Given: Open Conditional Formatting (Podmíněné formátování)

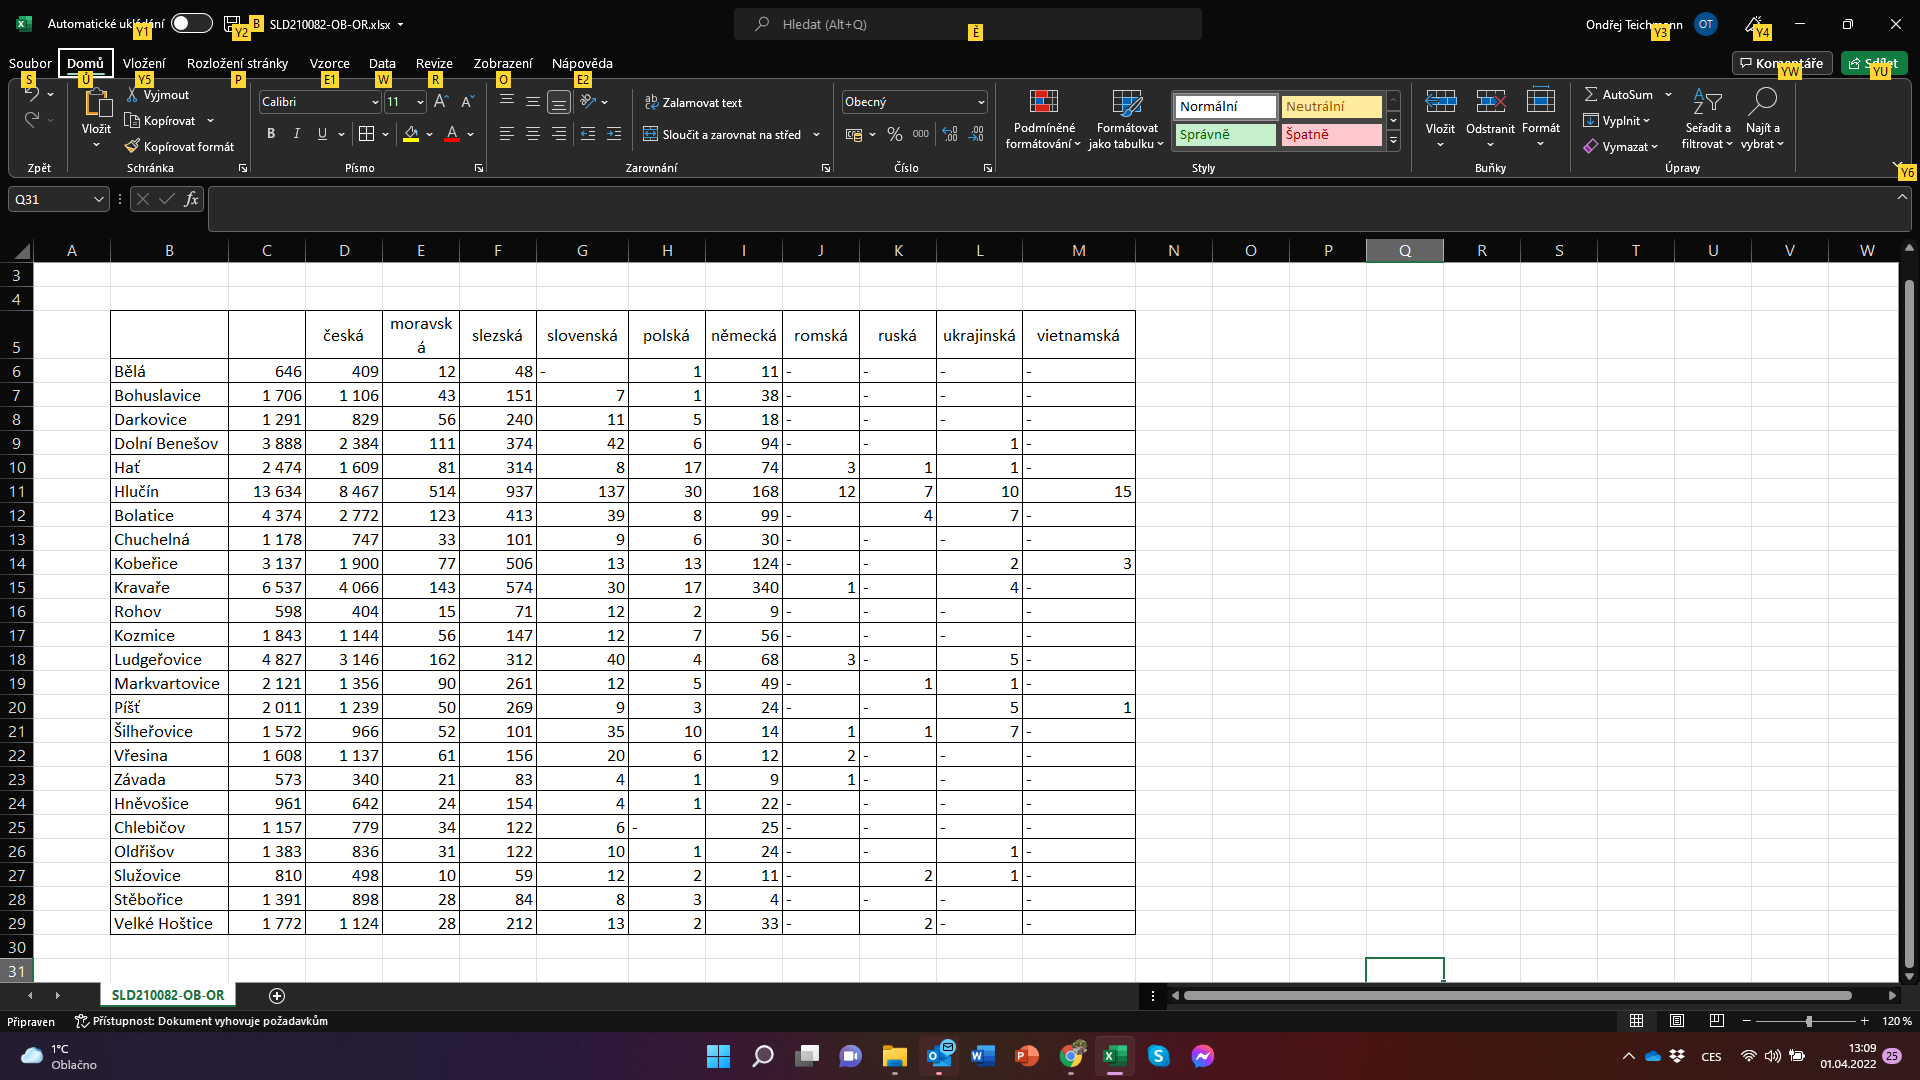Looking at the screenshot, I should (1043, 120).
